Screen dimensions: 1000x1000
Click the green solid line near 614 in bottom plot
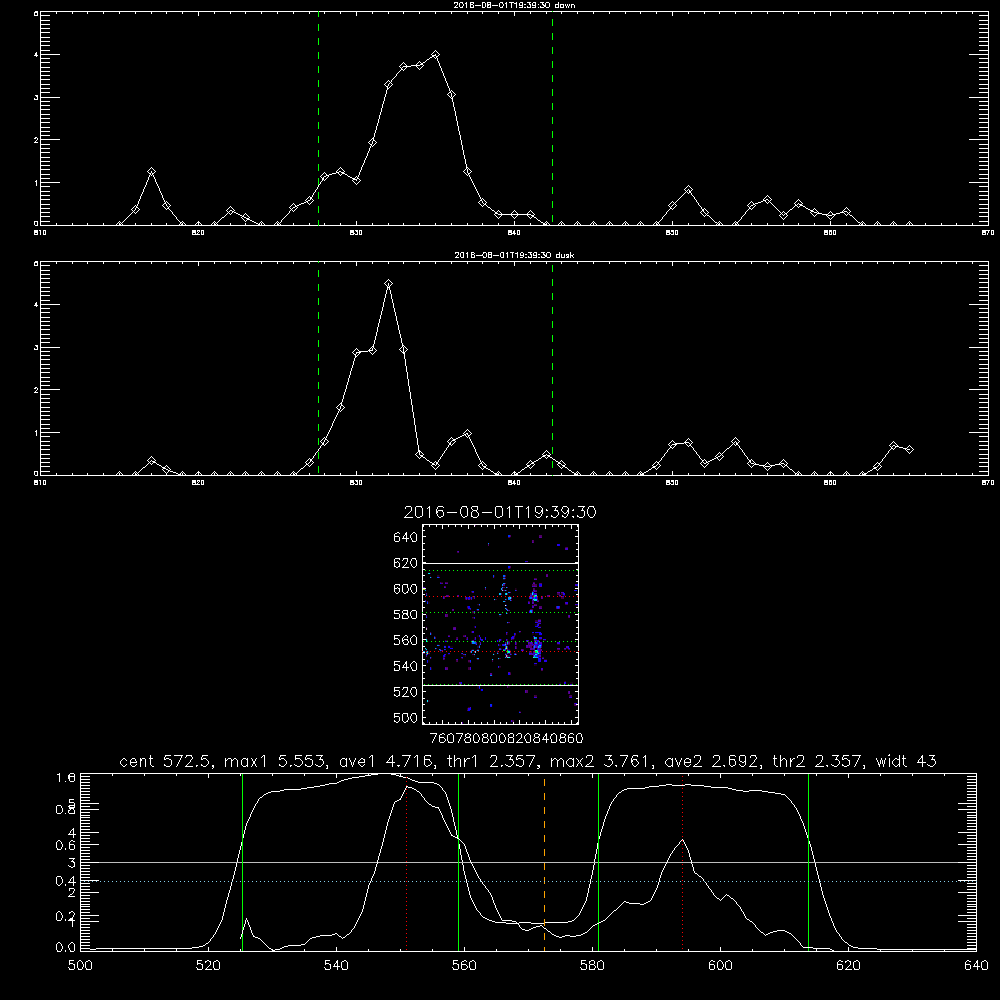[808, 862]
